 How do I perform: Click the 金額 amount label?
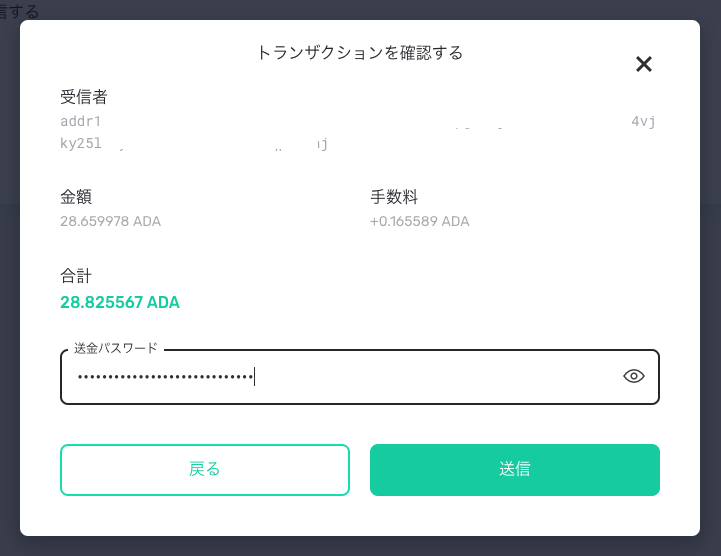point(76,197)
